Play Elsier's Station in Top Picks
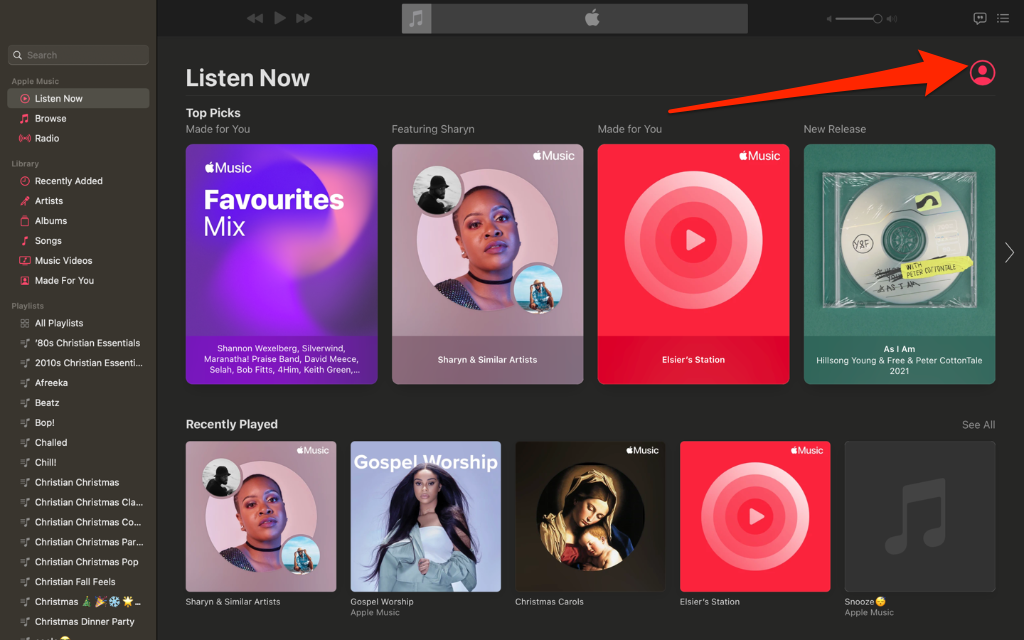1024x640 pixels. [693, 264]
